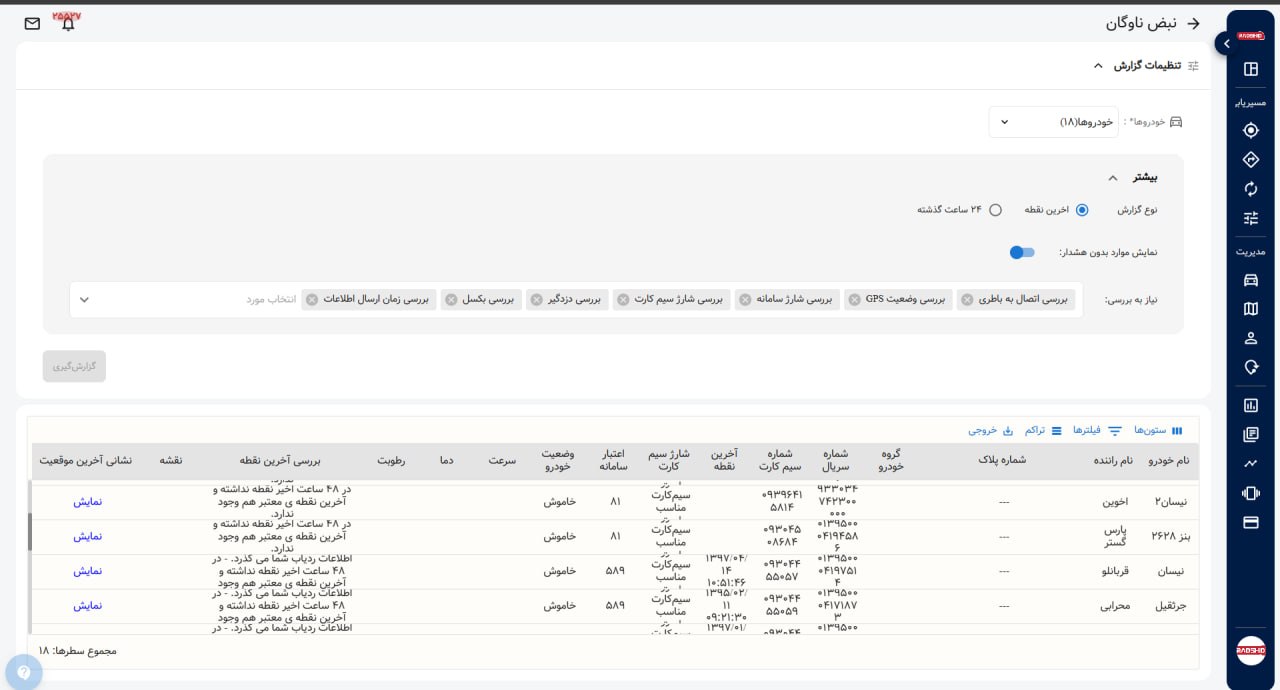Viewport: 1280px width, 690px height.
Task: Open the mail envelope icon
Action: 32,23
